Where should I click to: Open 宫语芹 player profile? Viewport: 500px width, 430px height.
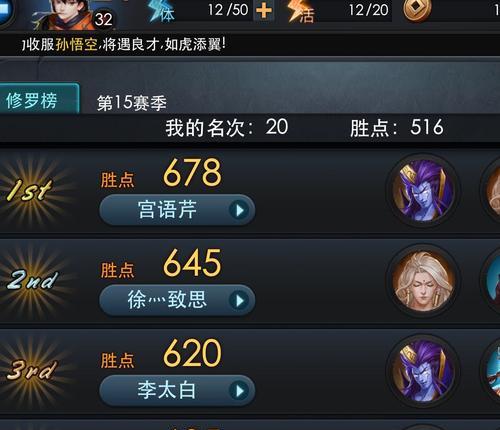point(177,210)
